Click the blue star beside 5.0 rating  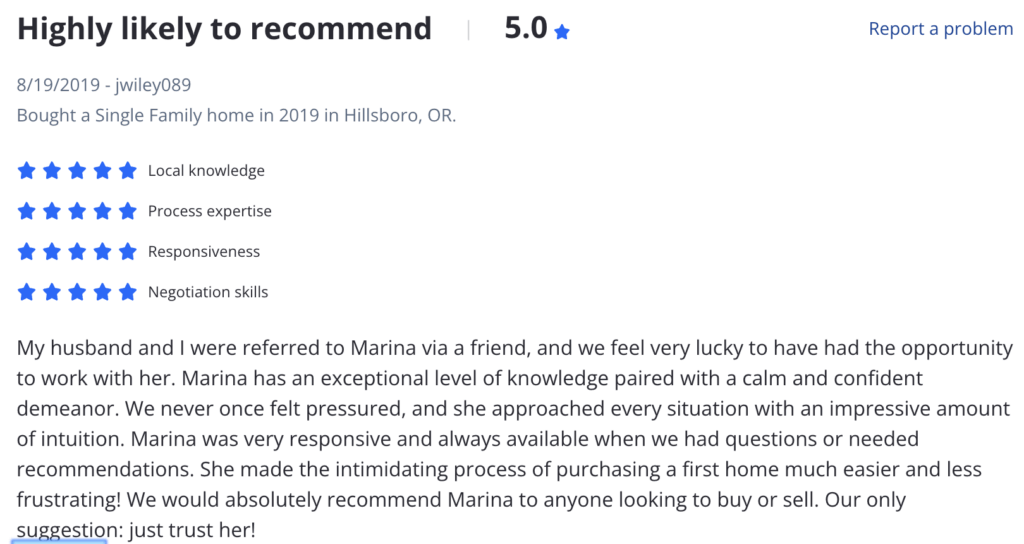pos(562,31)
